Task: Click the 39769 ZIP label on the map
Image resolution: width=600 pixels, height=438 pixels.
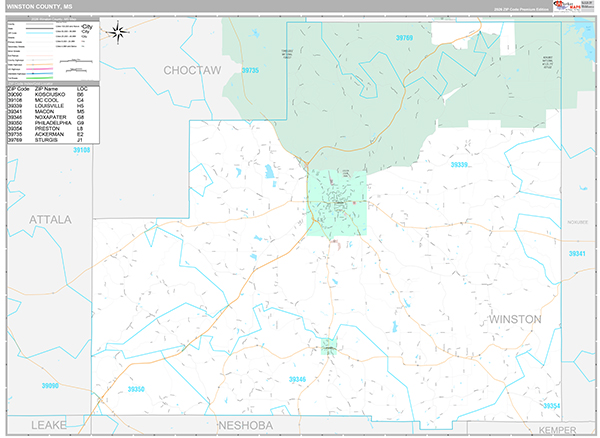Action: pyautogui.click(x=404, y=38)
